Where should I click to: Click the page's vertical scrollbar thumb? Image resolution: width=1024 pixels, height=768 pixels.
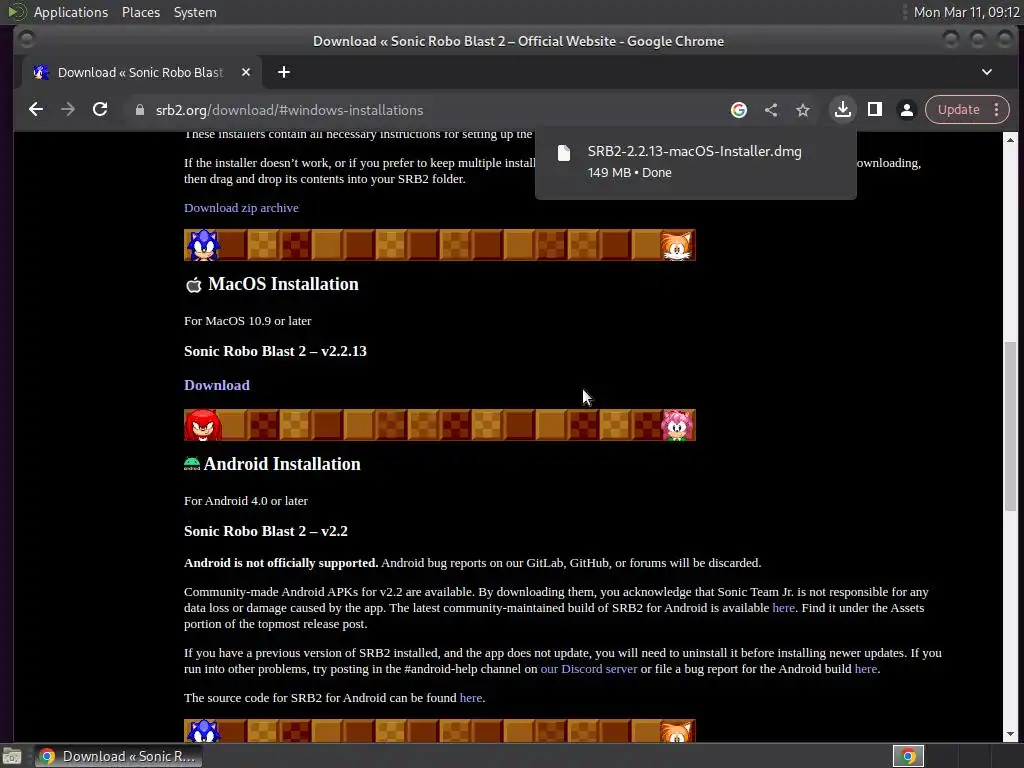(1010, 426)
